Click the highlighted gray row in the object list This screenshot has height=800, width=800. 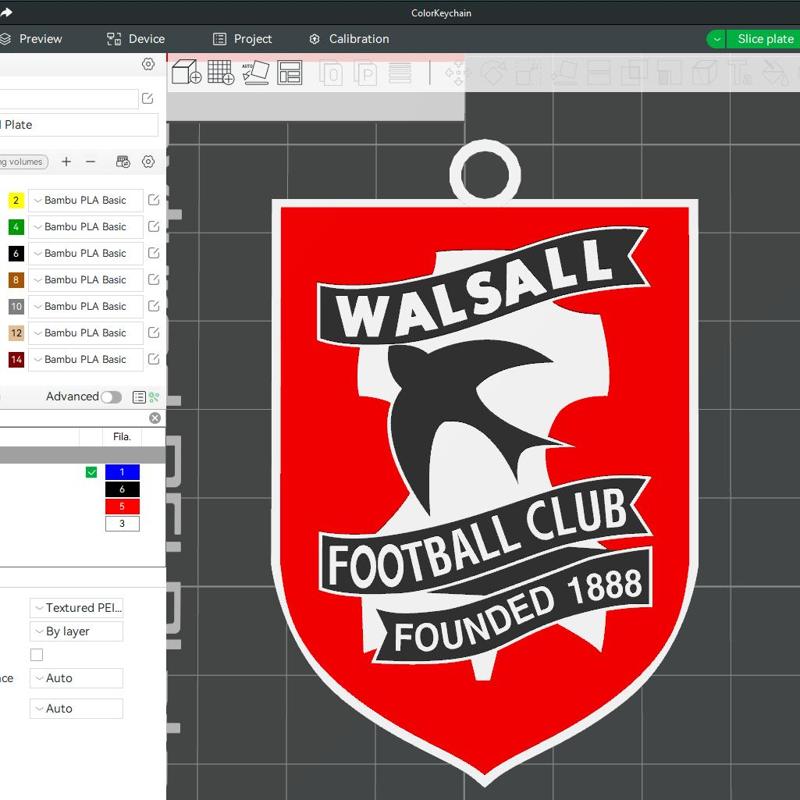coord(83,455)
